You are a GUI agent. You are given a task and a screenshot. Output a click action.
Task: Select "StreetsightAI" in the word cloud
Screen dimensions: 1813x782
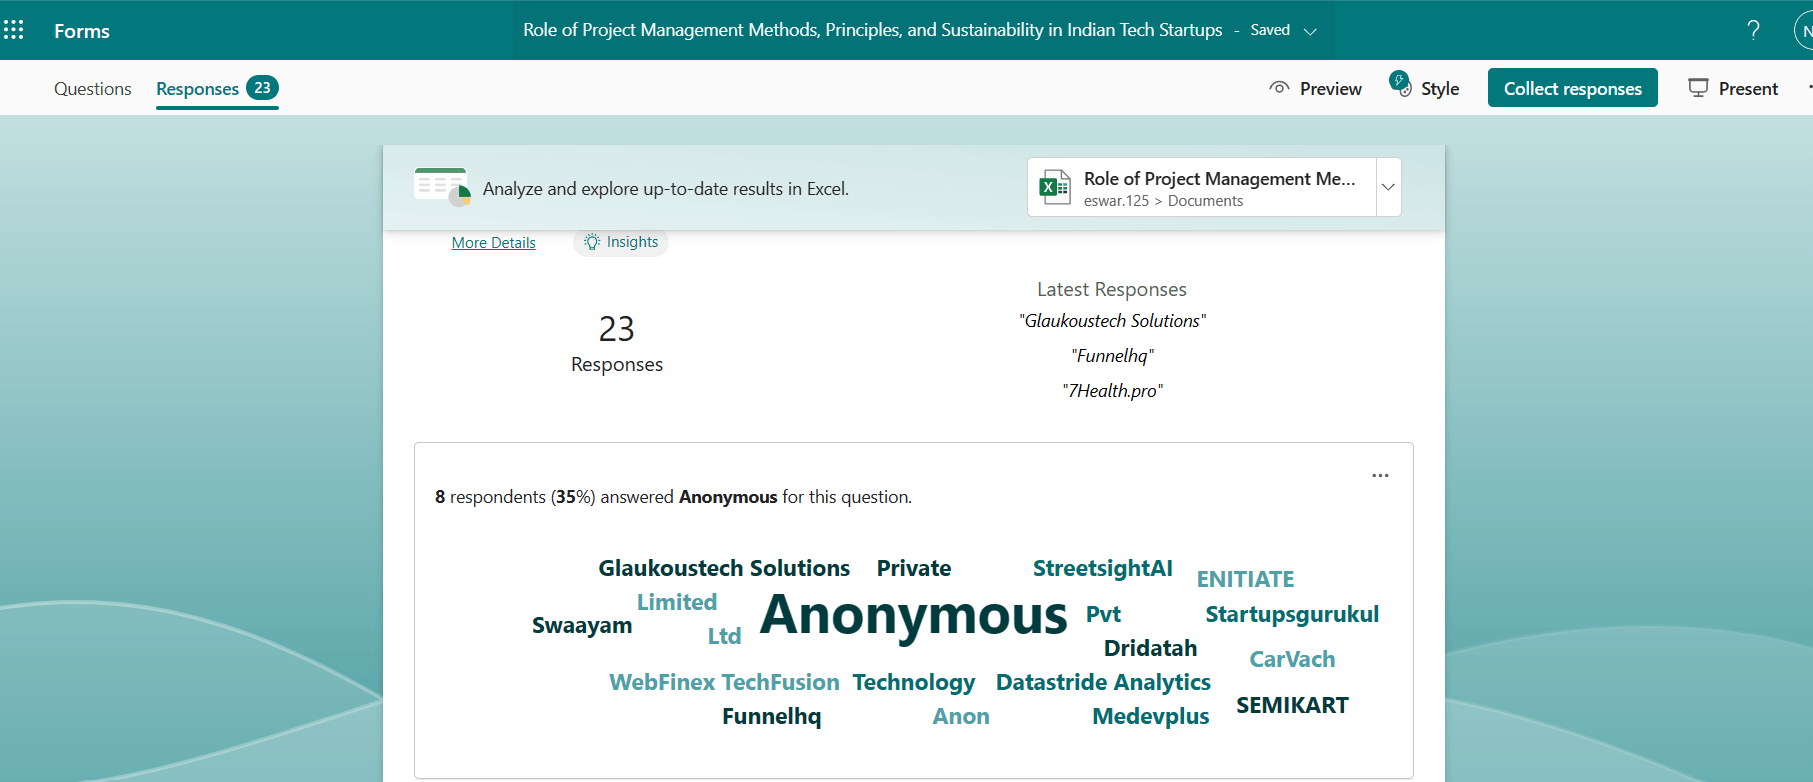1103,568
